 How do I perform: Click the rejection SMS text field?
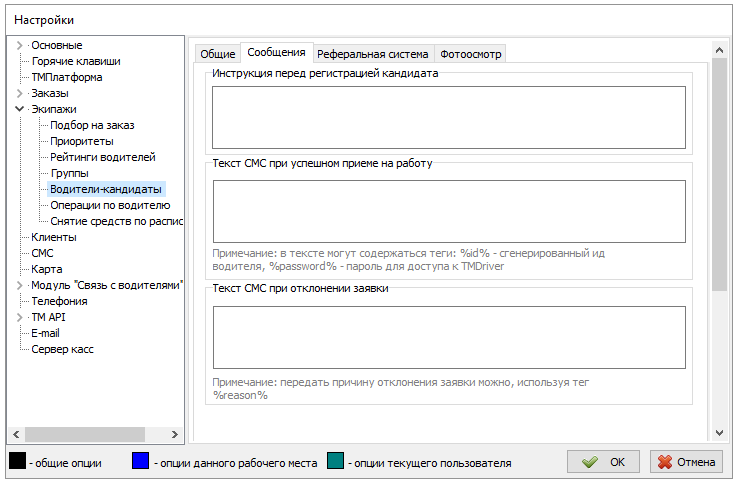448,337
